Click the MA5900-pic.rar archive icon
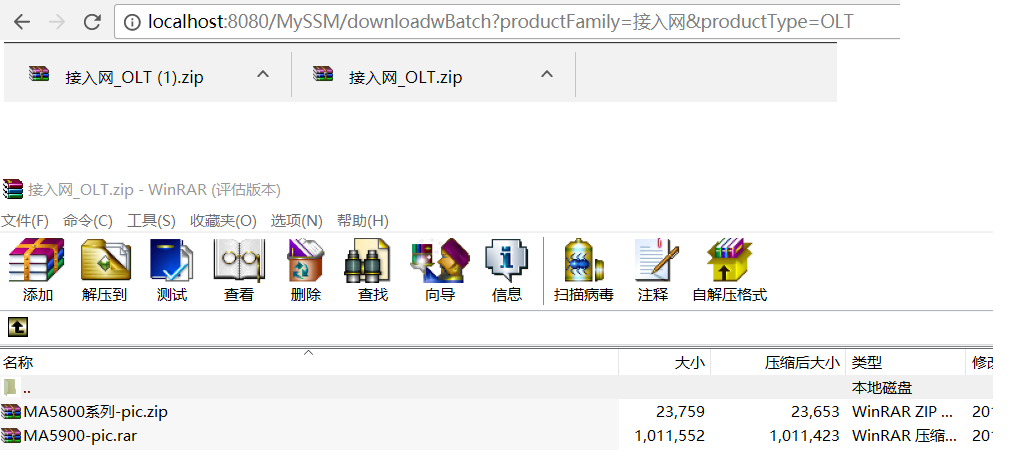 pyautogui.click(x=11, y=435)
